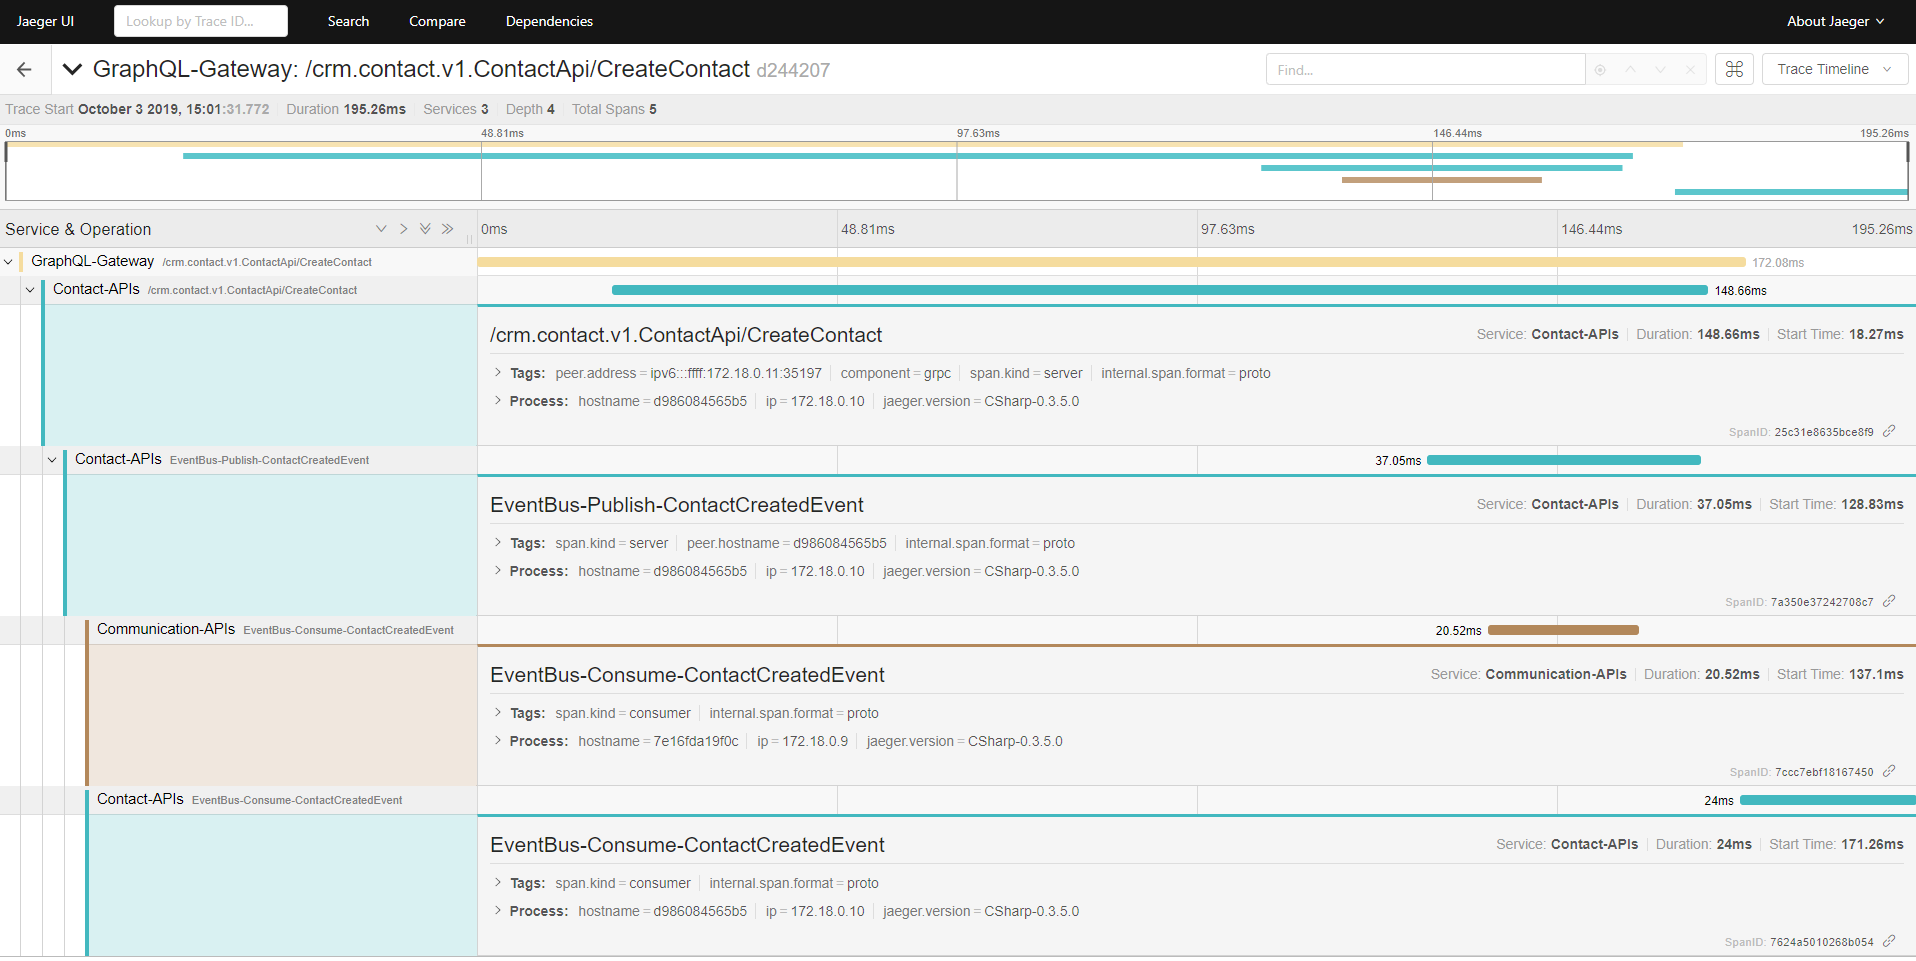1916x961 pixels.
Task: Select the 20.52ms Communication-APIs span bar
Action: click(x=1563, y=630)
